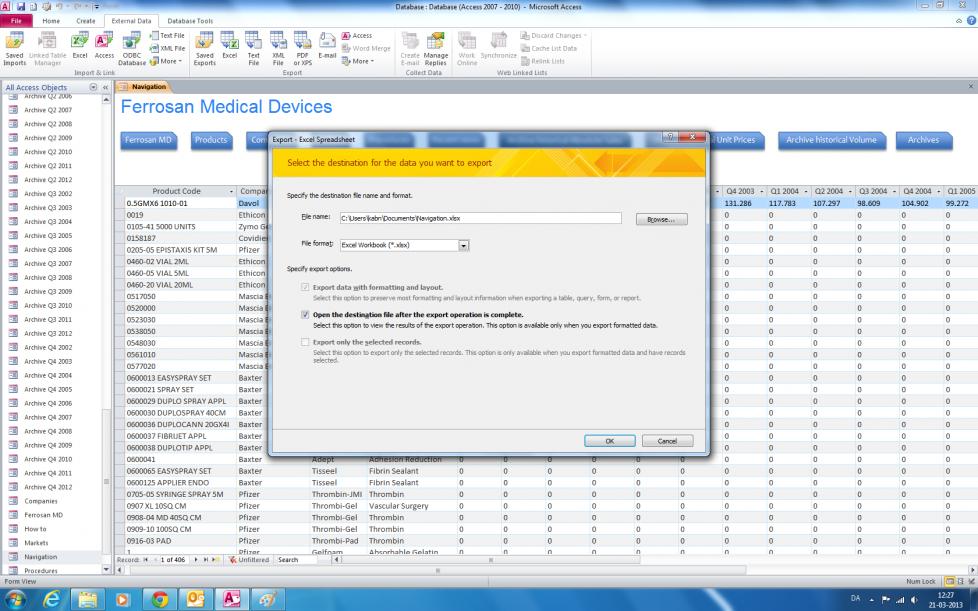Cancel the Export dialog
This screenshot has width=978, height=611.
pos(667,441)
